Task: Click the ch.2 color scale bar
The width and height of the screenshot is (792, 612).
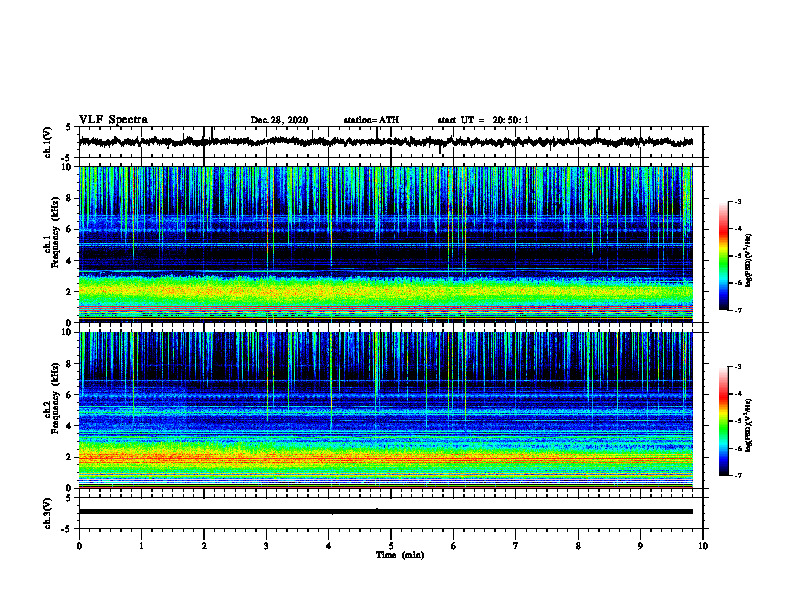Action: click(x=724, y=421)
